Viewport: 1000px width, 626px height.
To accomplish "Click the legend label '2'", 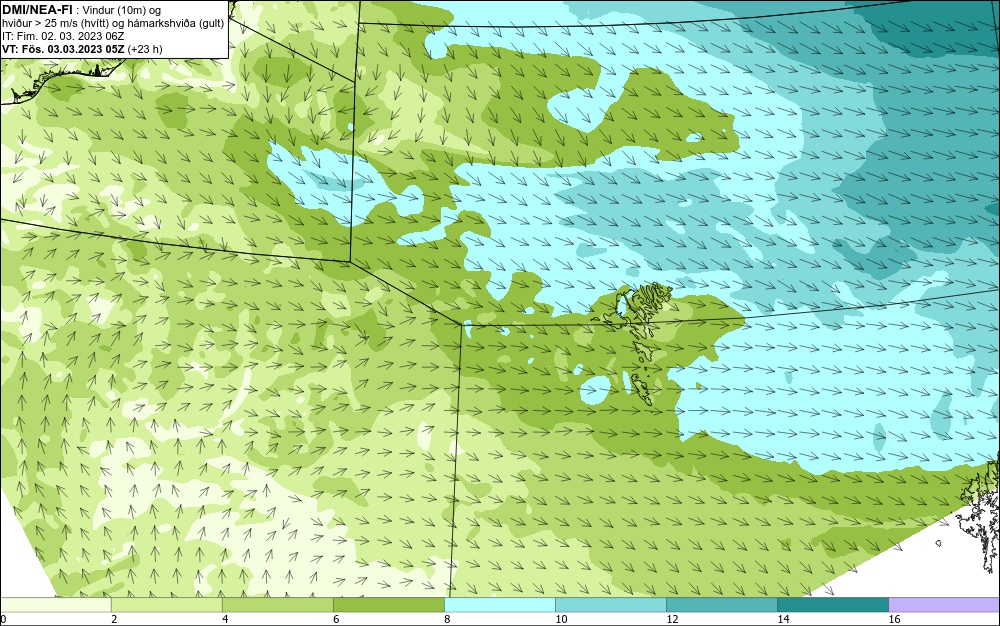I will coord(114,619).
